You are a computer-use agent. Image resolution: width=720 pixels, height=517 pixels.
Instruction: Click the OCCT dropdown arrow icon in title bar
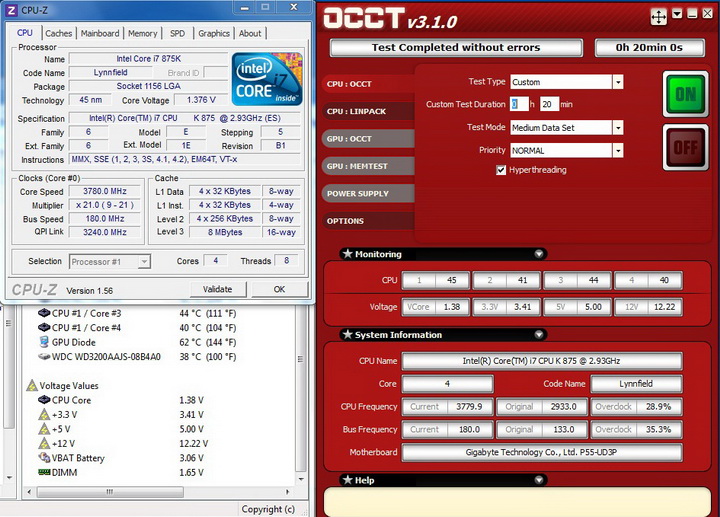point(677,14)
